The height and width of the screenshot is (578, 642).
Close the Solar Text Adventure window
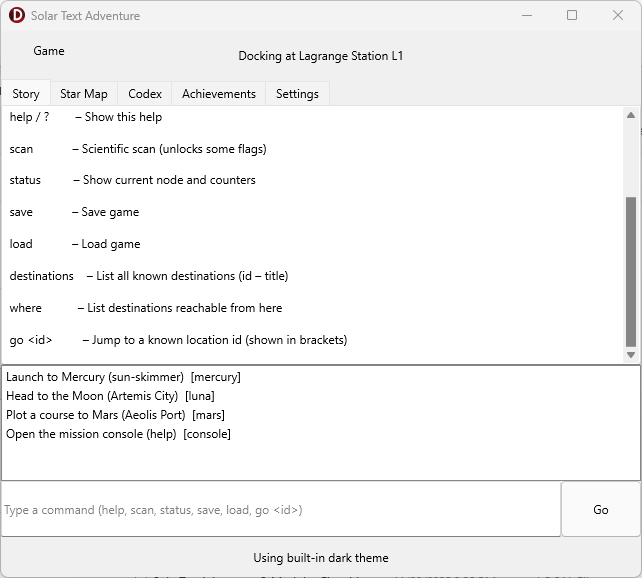coord(618,16)
